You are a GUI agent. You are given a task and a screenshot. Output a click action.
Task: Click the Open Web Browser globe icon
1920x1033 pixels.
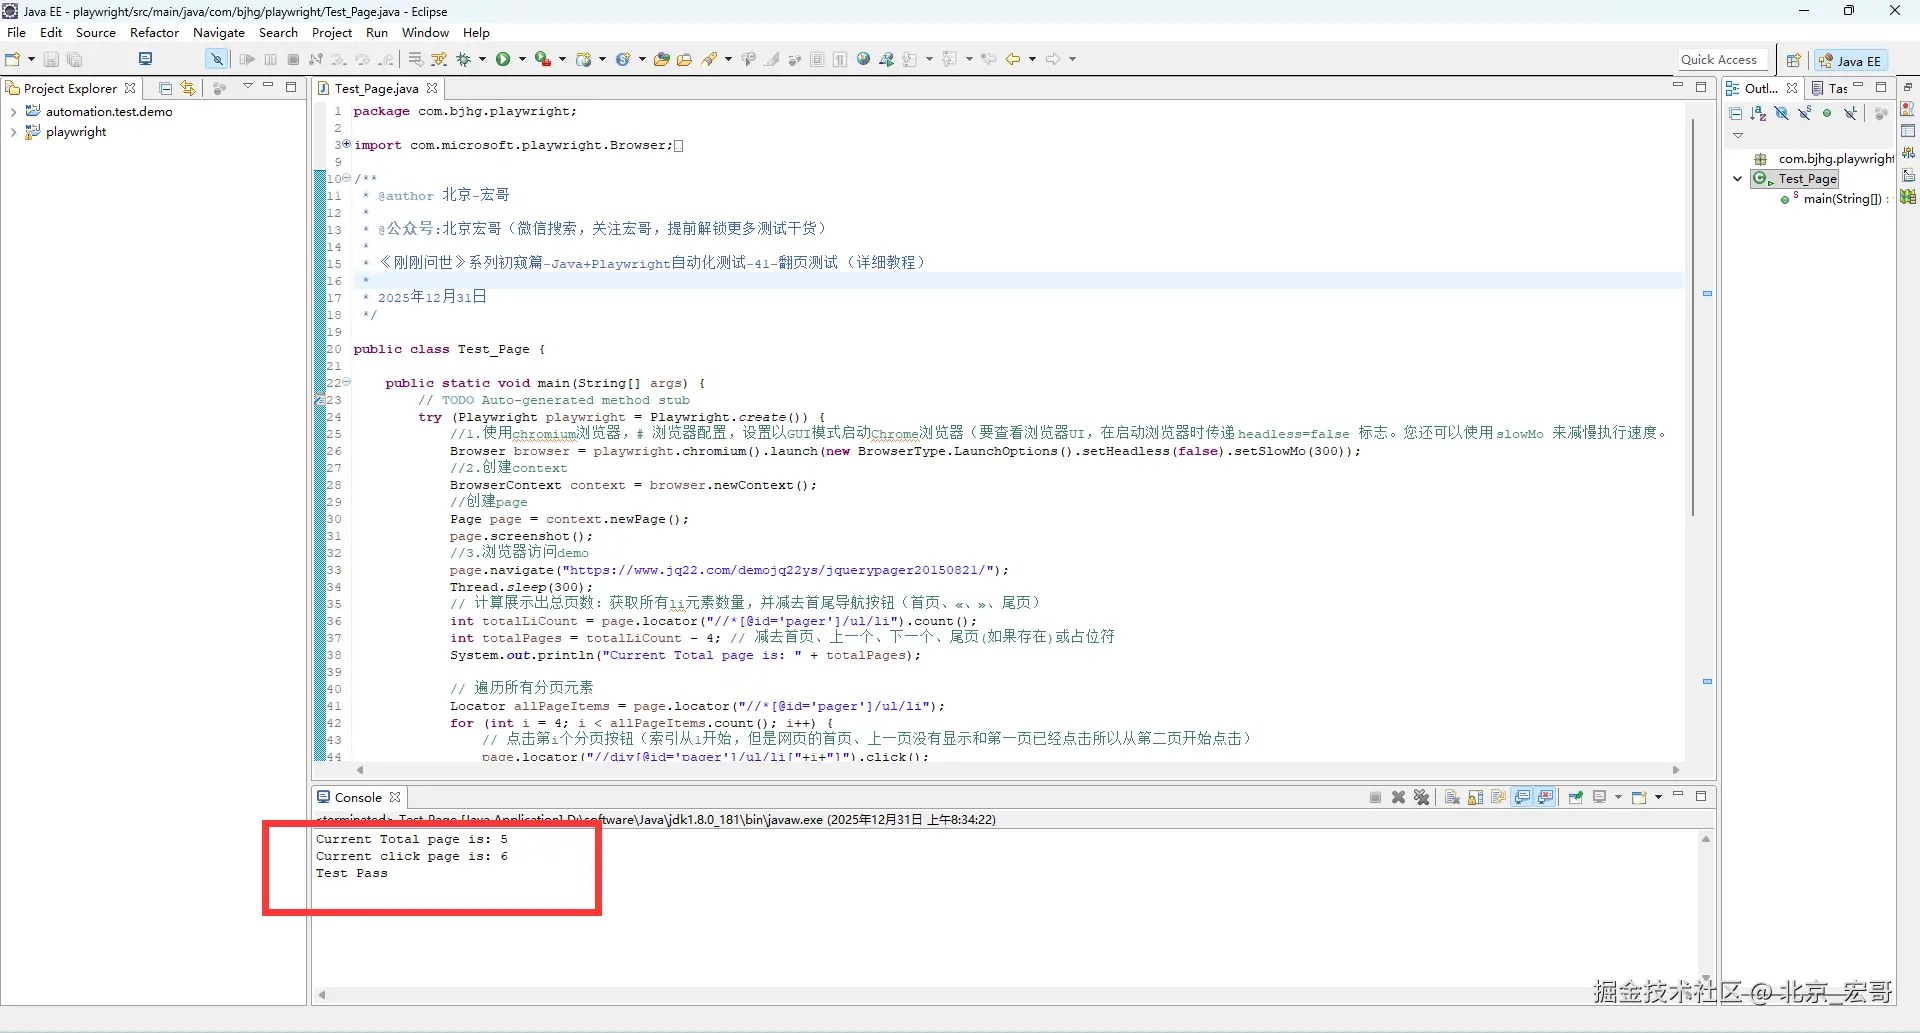click(x=864, y=59)
